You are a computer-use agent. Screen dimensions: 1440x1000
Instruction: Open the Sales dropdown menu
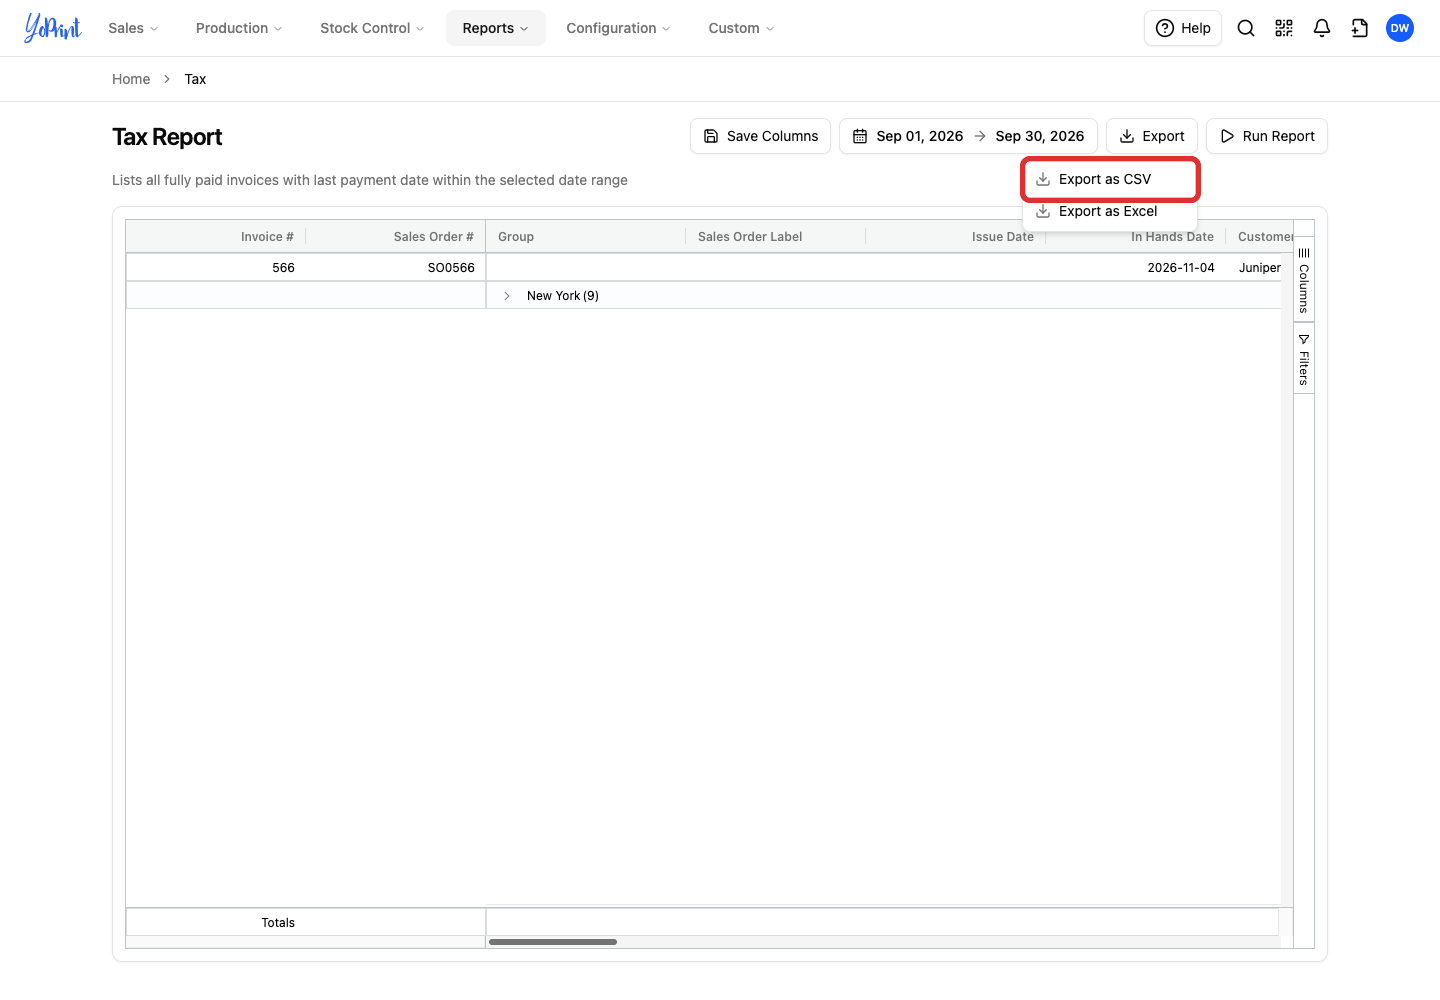pos(133,28)
